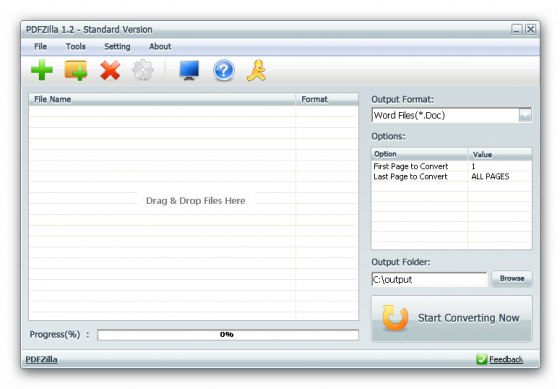This screenshot has height=389, width=560.
Task: Expand the Output Format dropdown arrow
Action: [525, 115]
